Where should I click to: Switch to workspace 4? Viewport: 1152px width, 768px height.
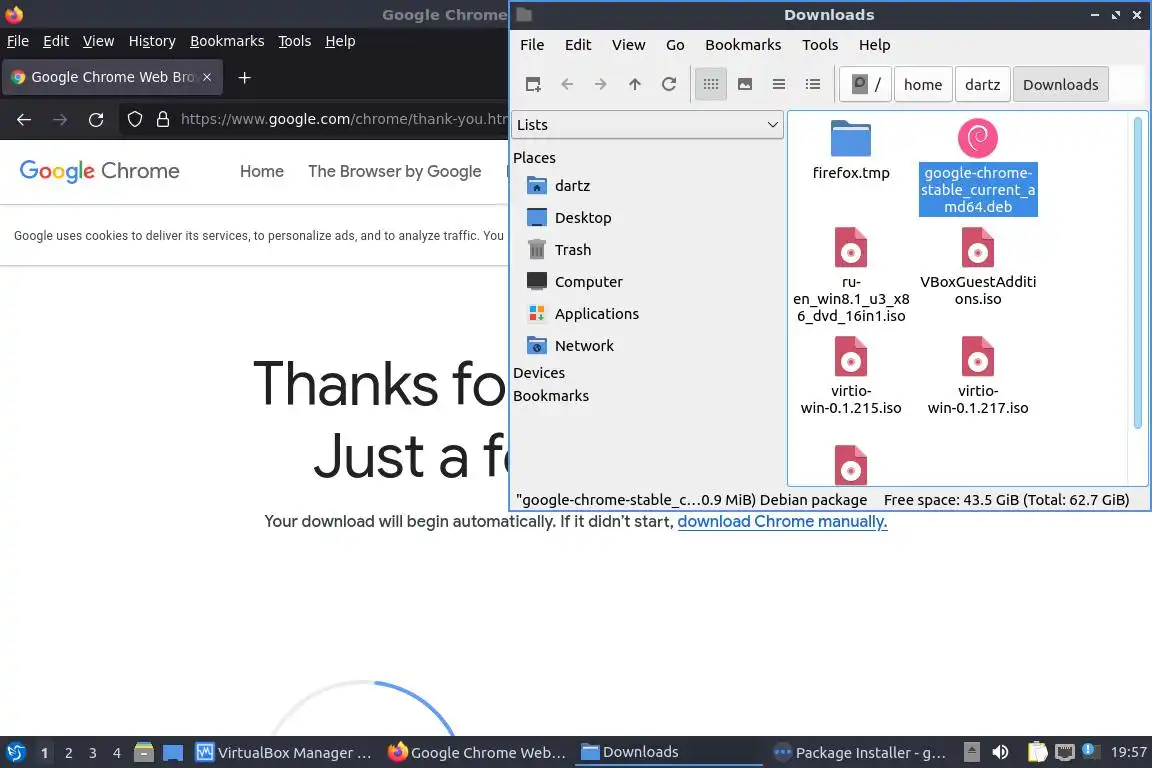(117, 753)
